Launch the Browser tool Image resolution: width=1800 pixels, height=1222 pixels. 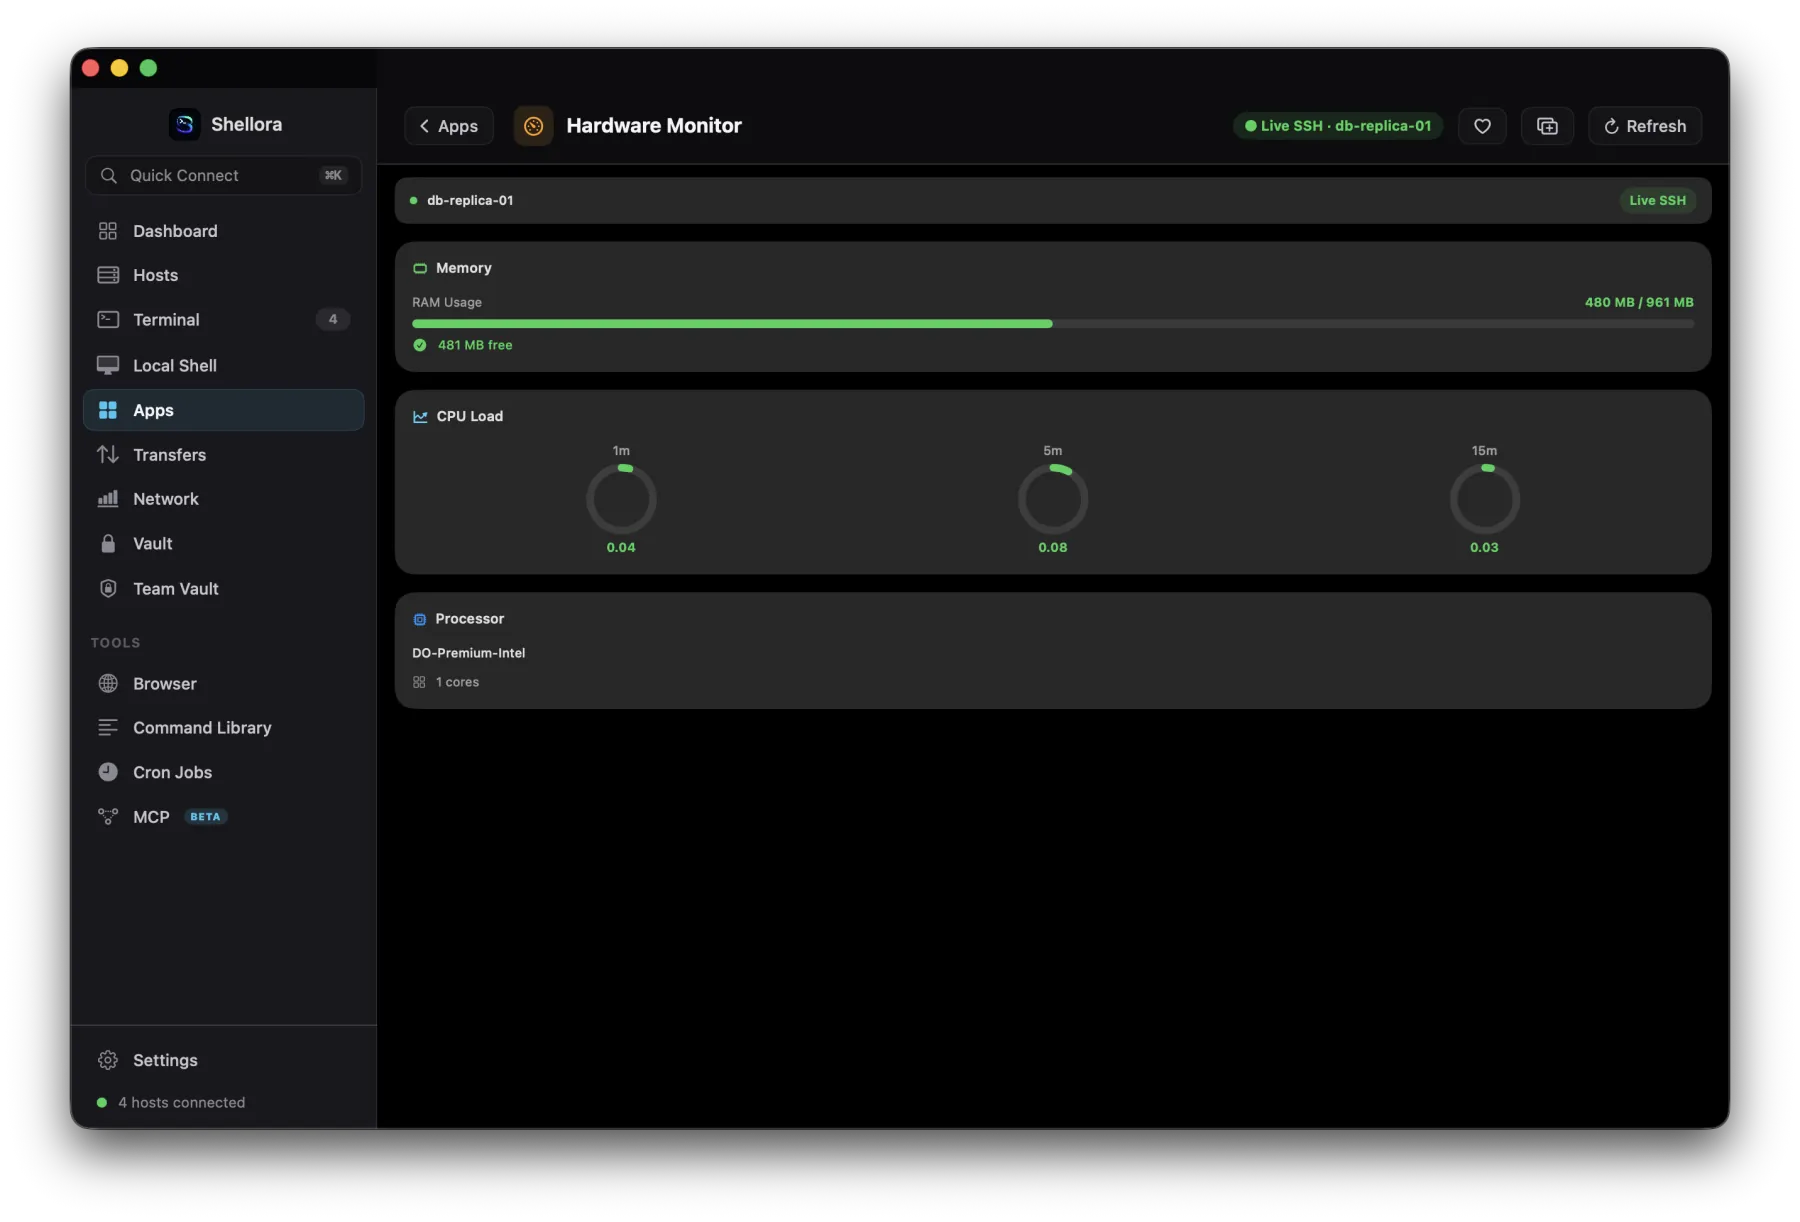pyautogui.click(x=224, y=684)
